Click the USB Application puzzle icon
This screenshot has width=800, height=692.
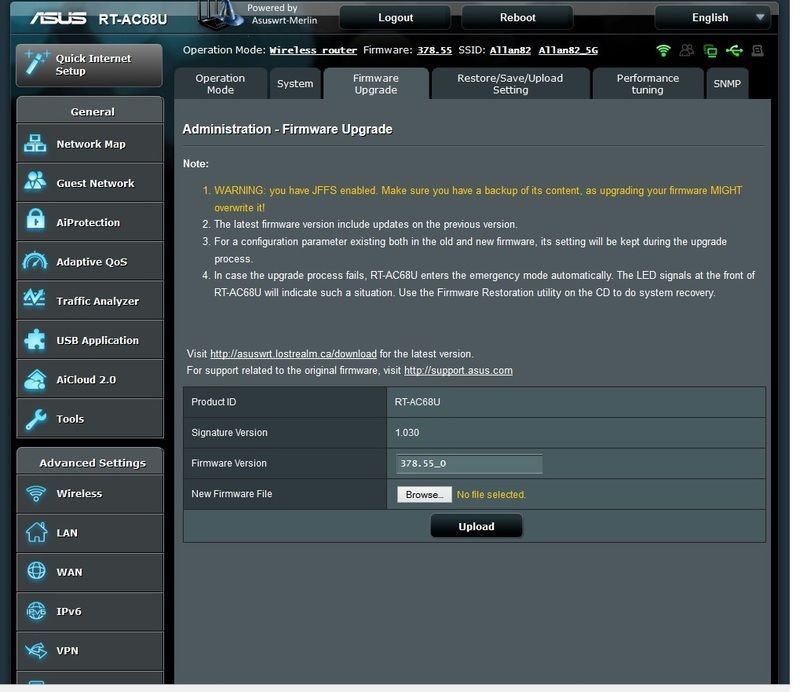click(35, 339)
